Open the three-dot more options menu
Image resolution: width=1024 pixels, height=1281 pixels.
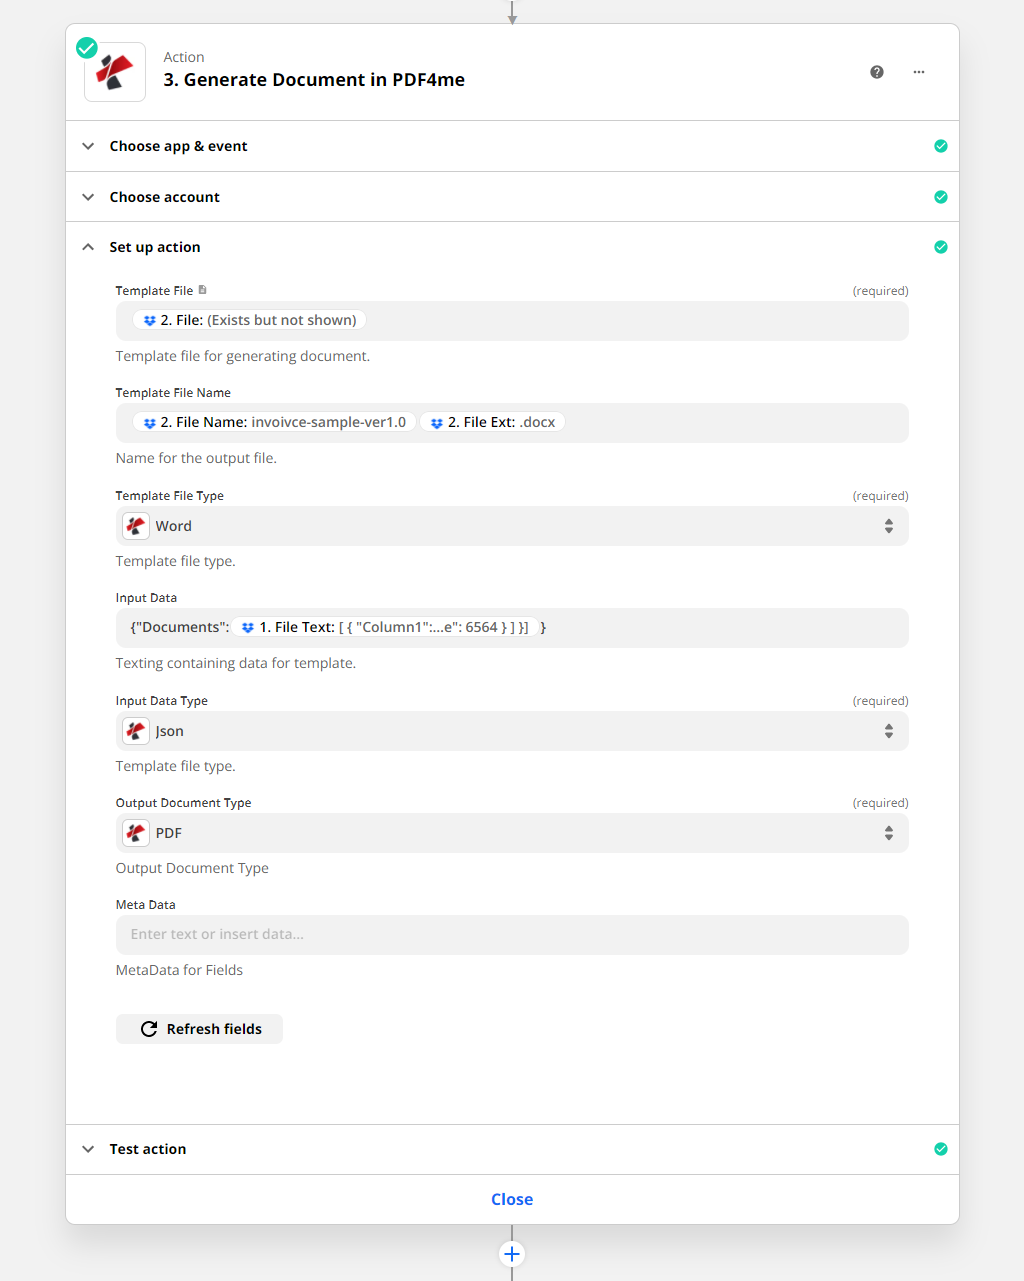(919, 72)
